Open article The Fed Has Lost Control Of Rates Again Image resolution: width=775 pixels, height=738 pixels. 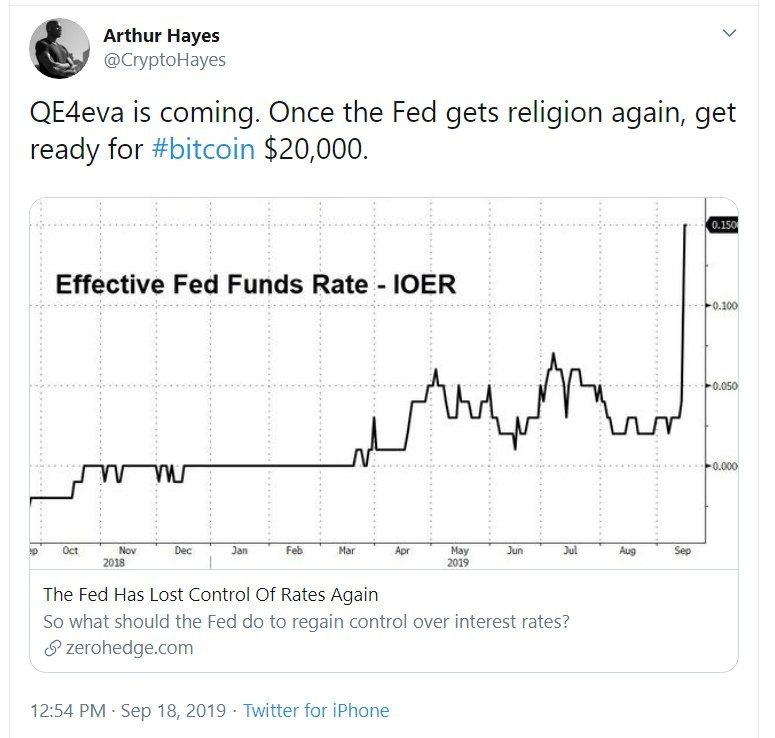click(211, 594)
